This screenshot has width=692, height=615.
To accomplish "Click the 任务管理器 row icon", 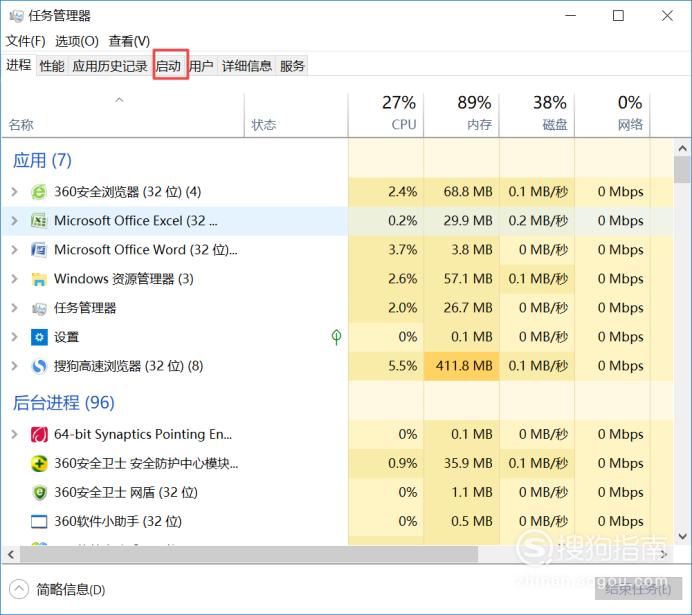I will coord(39,308).
